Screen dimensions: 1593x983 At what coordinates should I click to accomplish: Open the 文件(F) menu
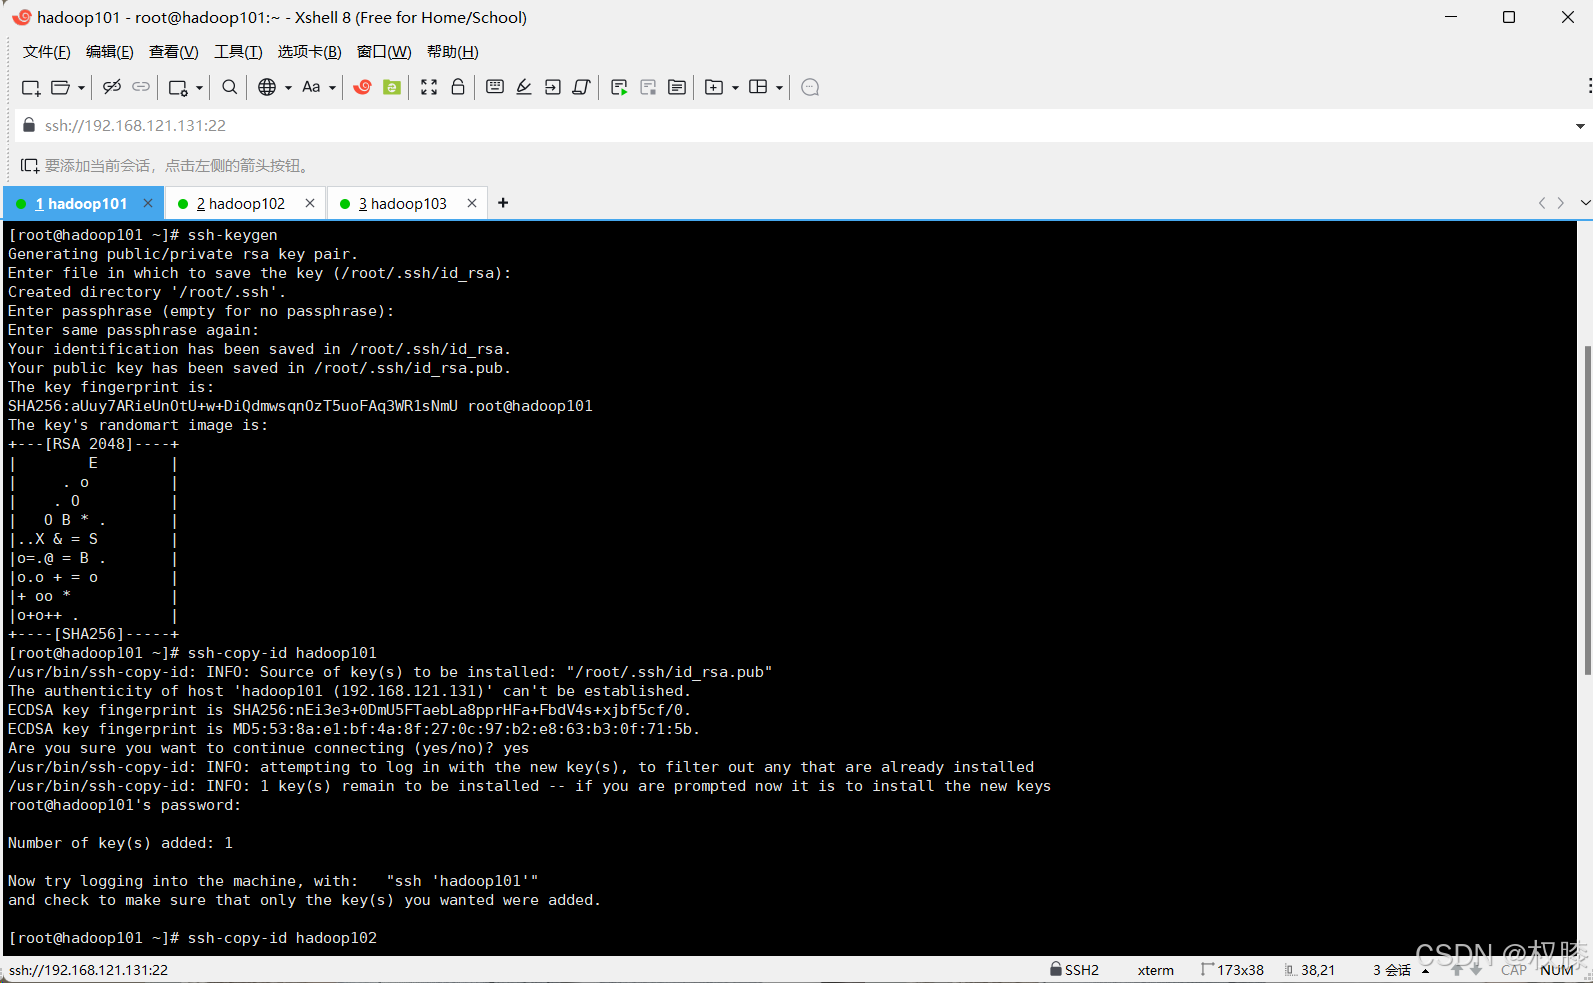tap(46, 52)
